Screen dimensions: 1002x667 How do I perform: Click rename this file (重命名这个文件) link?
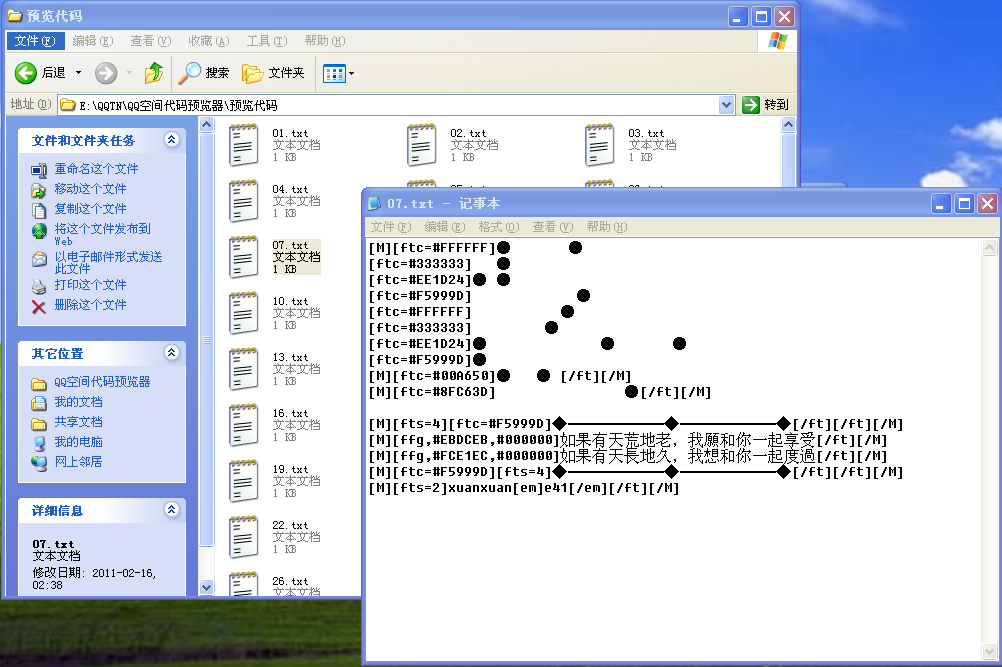[x=96, y=169]
